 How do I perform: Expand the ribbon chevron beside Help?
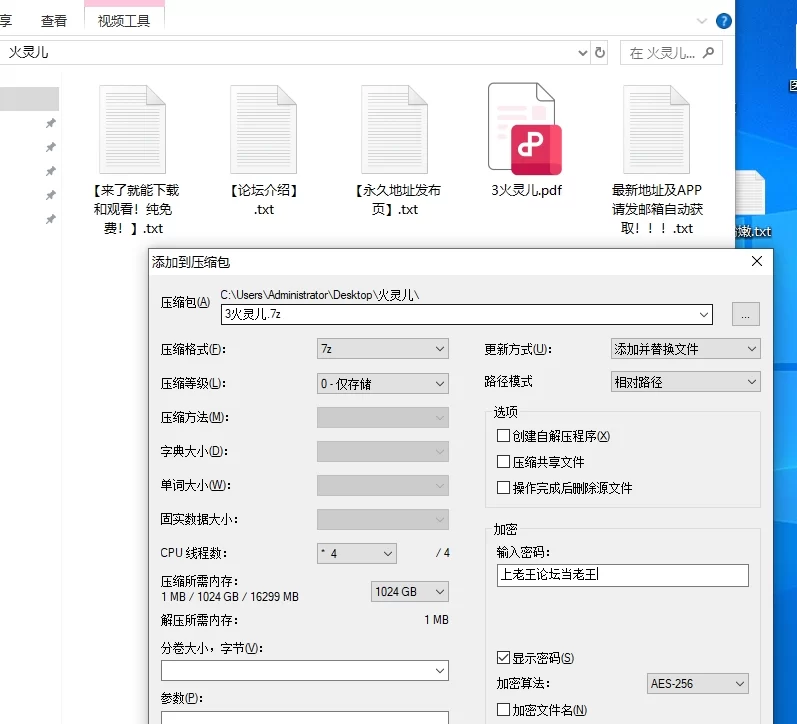coord(701,21)
